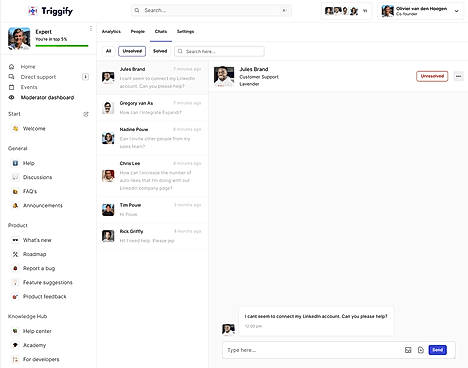The image size is (468, 368).
Task: Filter chats by All
Action: 108,51
